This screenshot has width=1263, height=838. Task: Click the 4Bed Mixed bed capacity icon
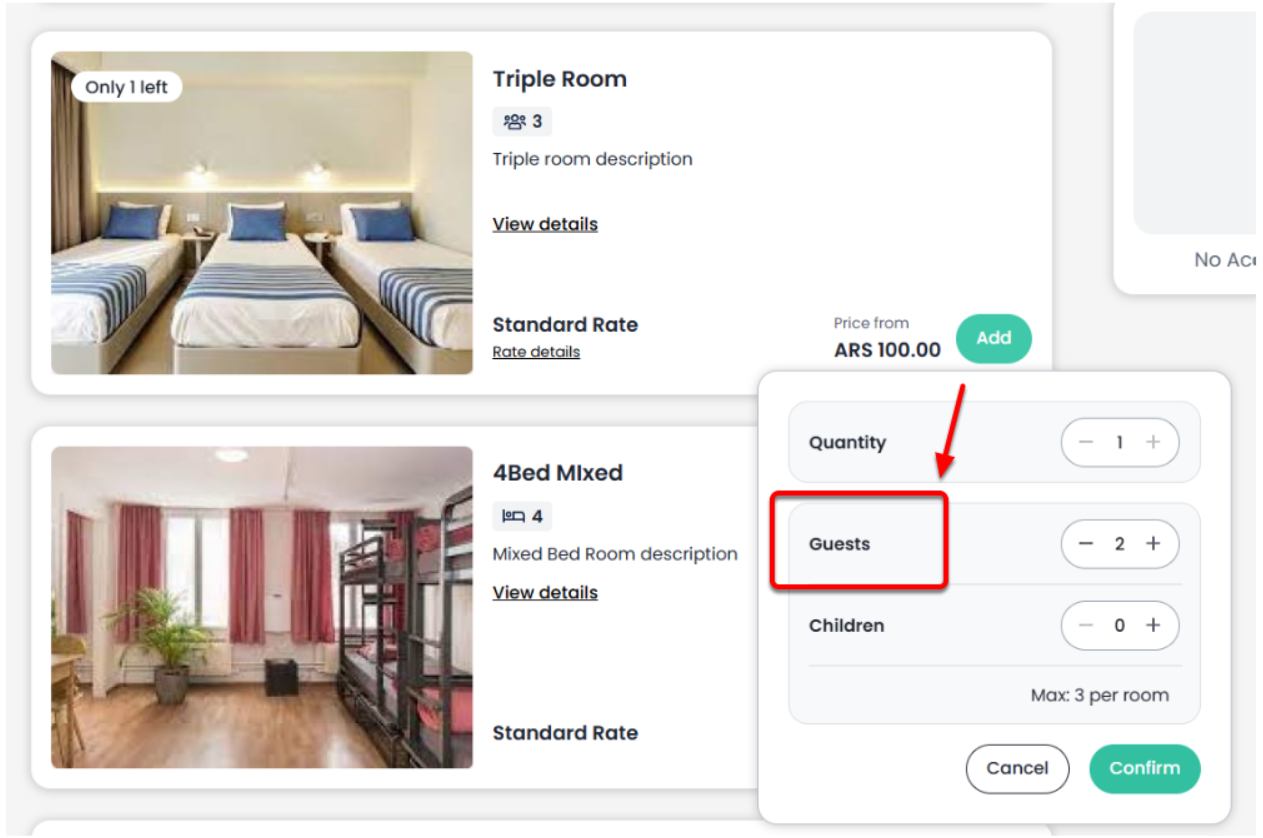pyautogui.click(x=514, y=517)
